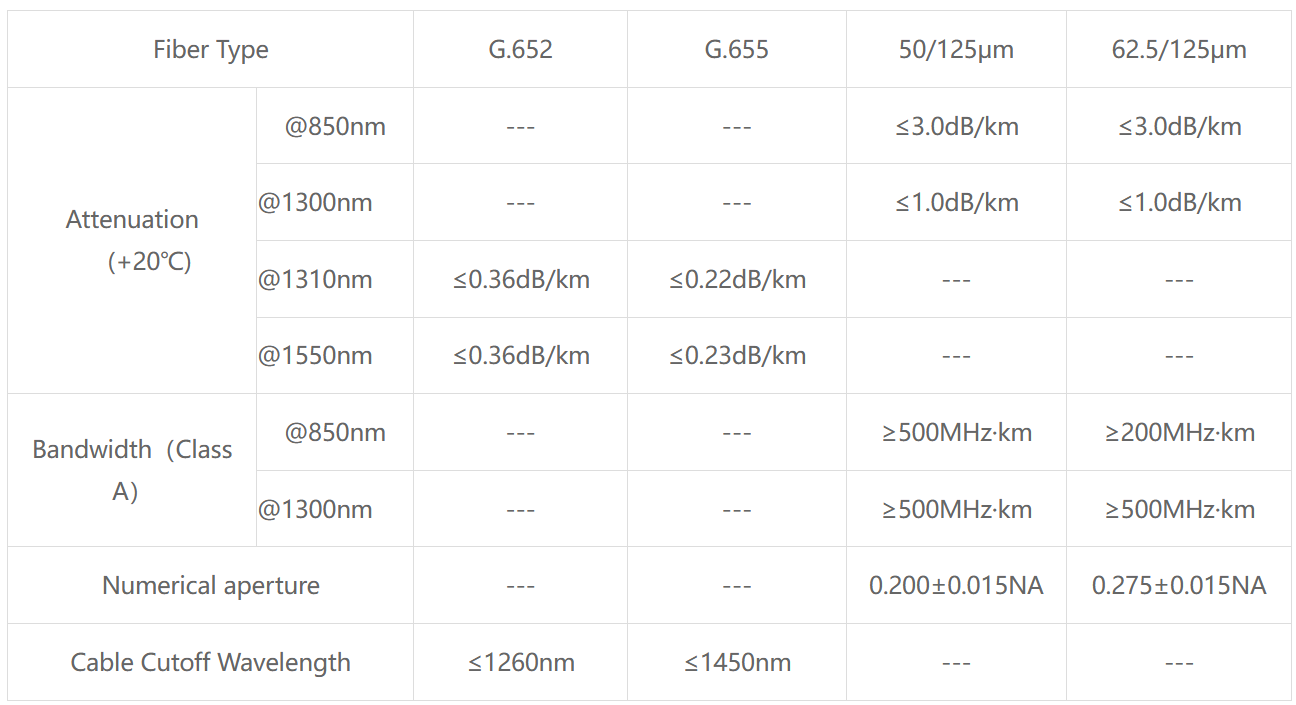The width and height of the screenshot is (1296, 705).
Task: Click the 50/125μm column header
Action: tap(956, 49)
